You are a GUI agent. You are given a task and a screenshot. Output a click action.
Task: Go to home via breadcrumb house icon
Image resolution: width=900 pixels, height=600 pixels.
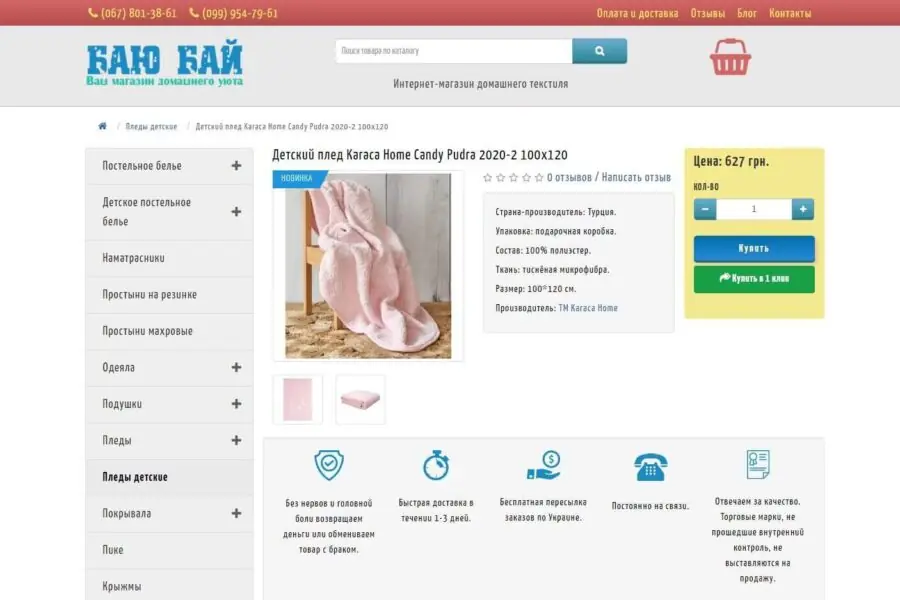click(102, 127)
